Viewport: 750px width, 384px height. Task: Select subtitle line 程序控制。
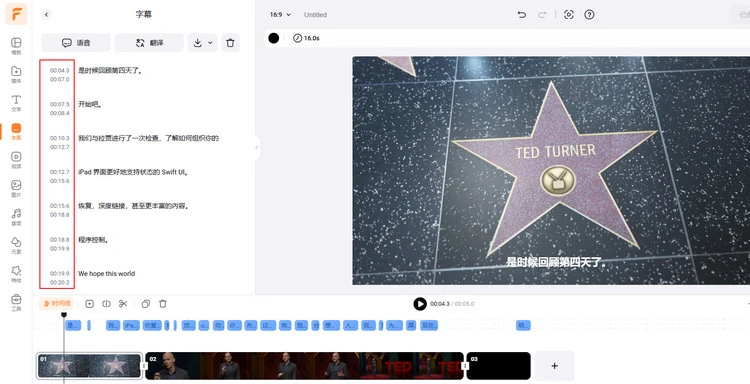94,240
